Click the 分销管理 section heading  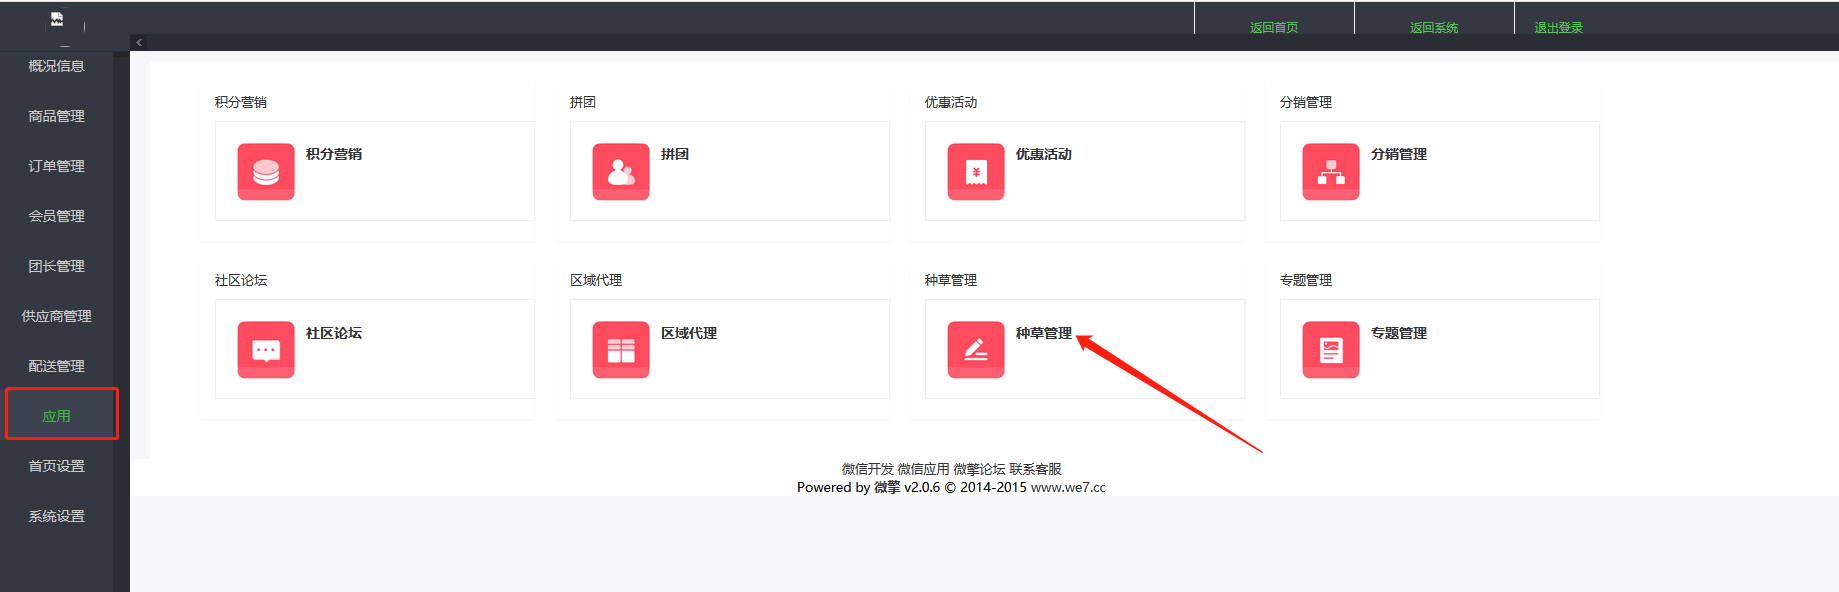coord(1306,102)
